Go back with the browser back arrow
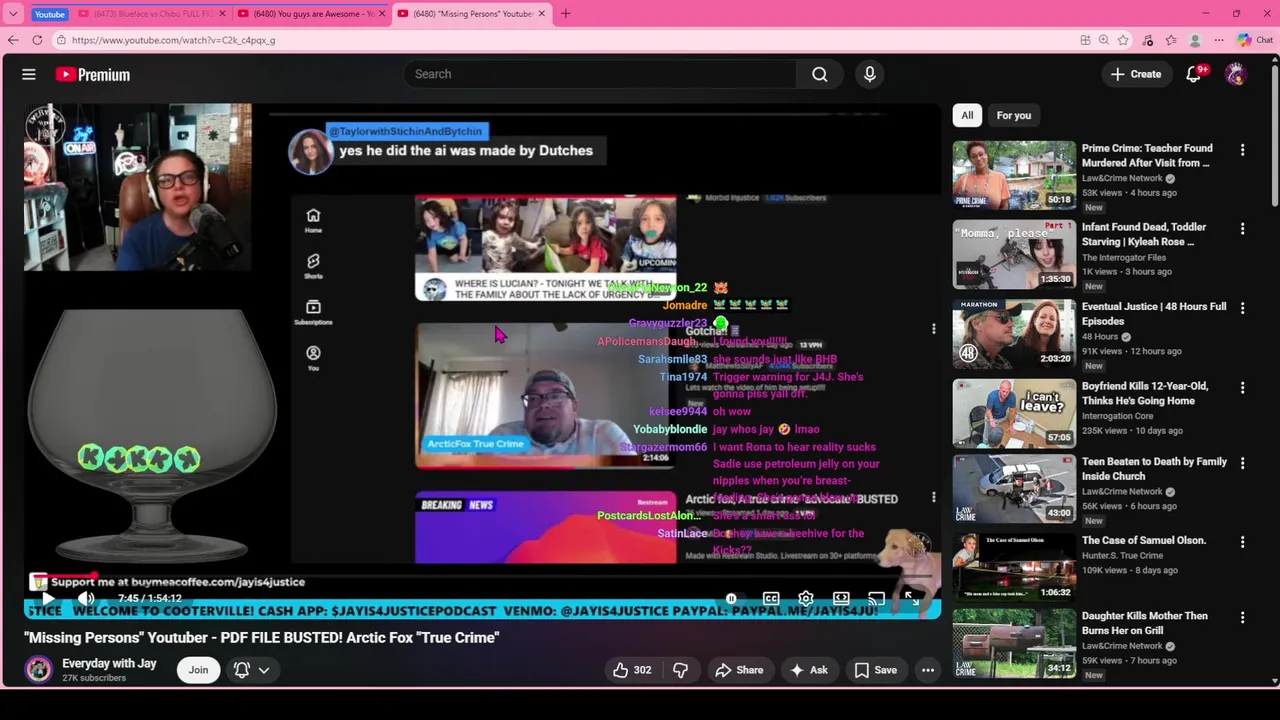 (x=13, y=40)
